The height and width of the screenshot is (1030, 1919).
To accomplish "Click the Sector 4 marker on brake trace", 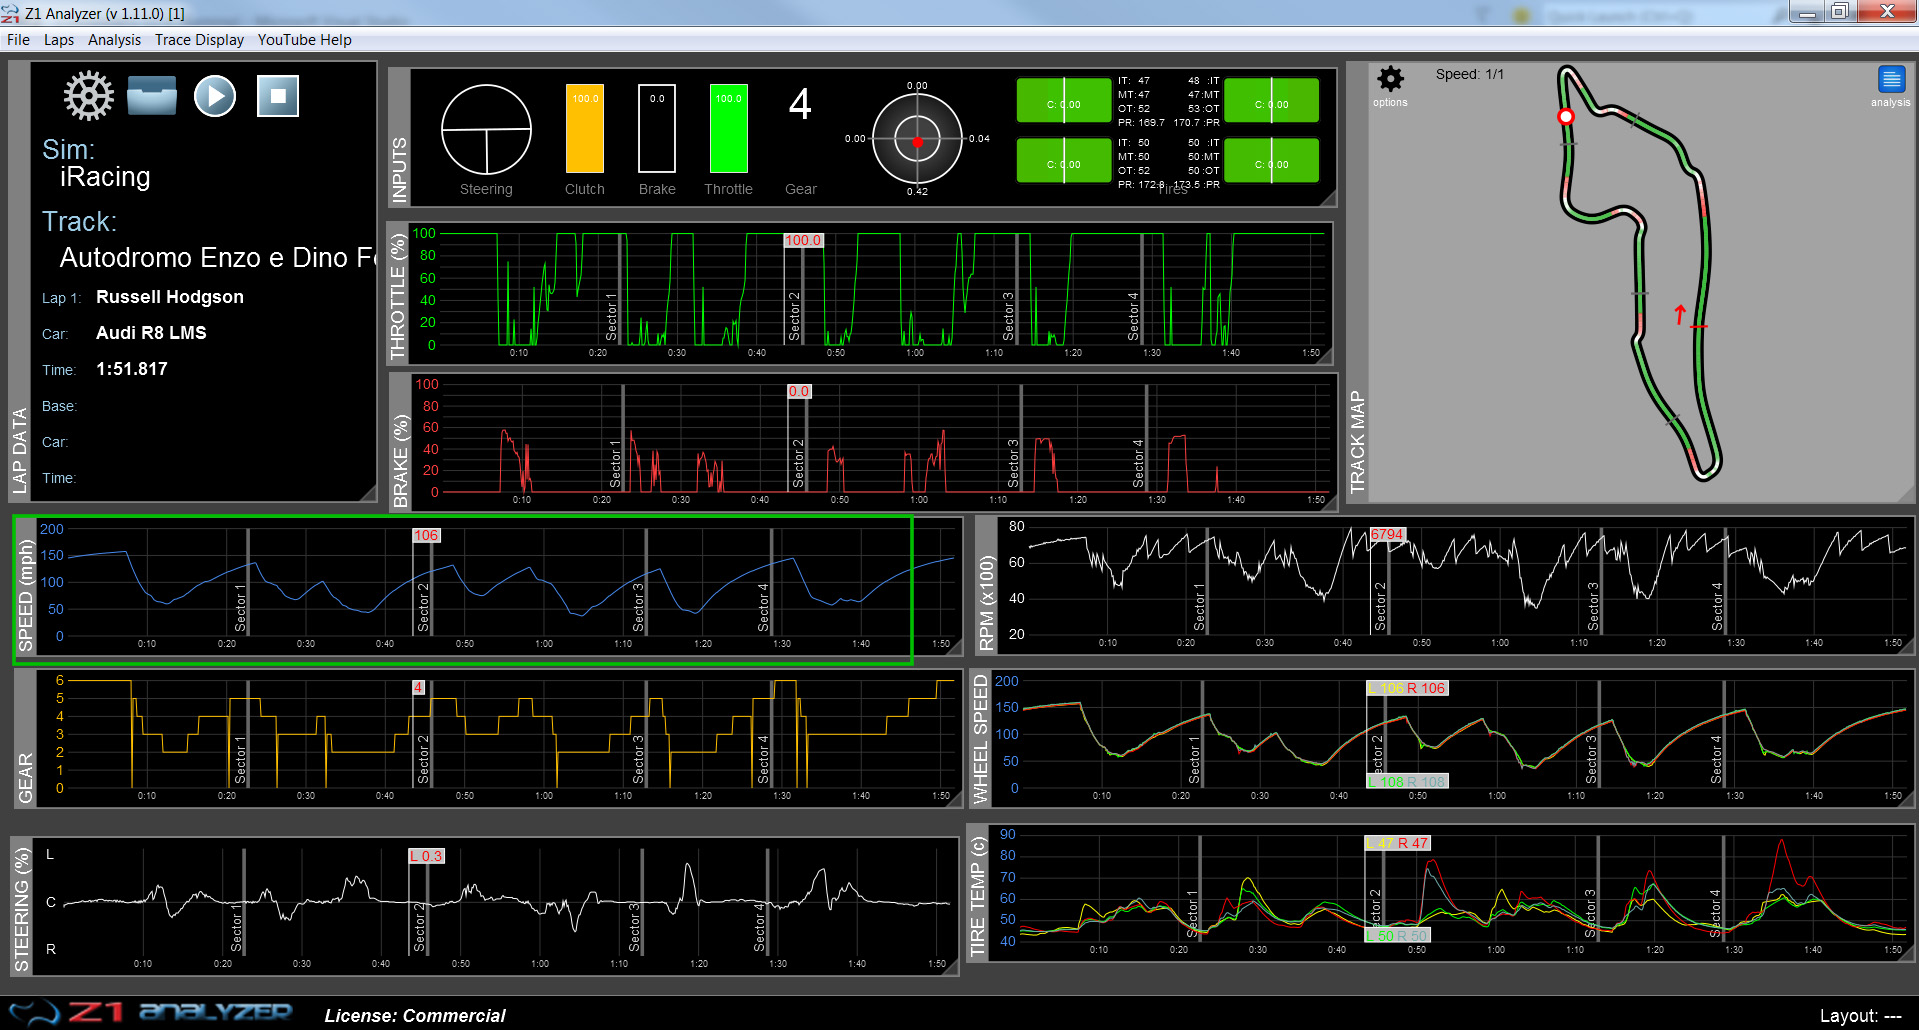I will point(1139,463).
